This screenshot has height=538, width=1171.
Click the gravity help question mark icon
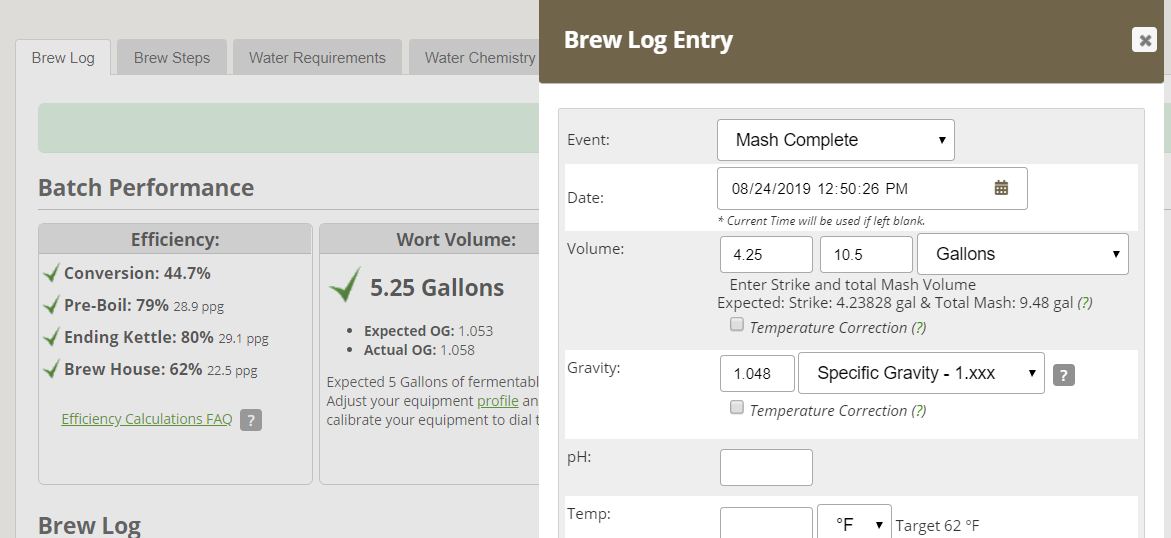point(1063,375)
